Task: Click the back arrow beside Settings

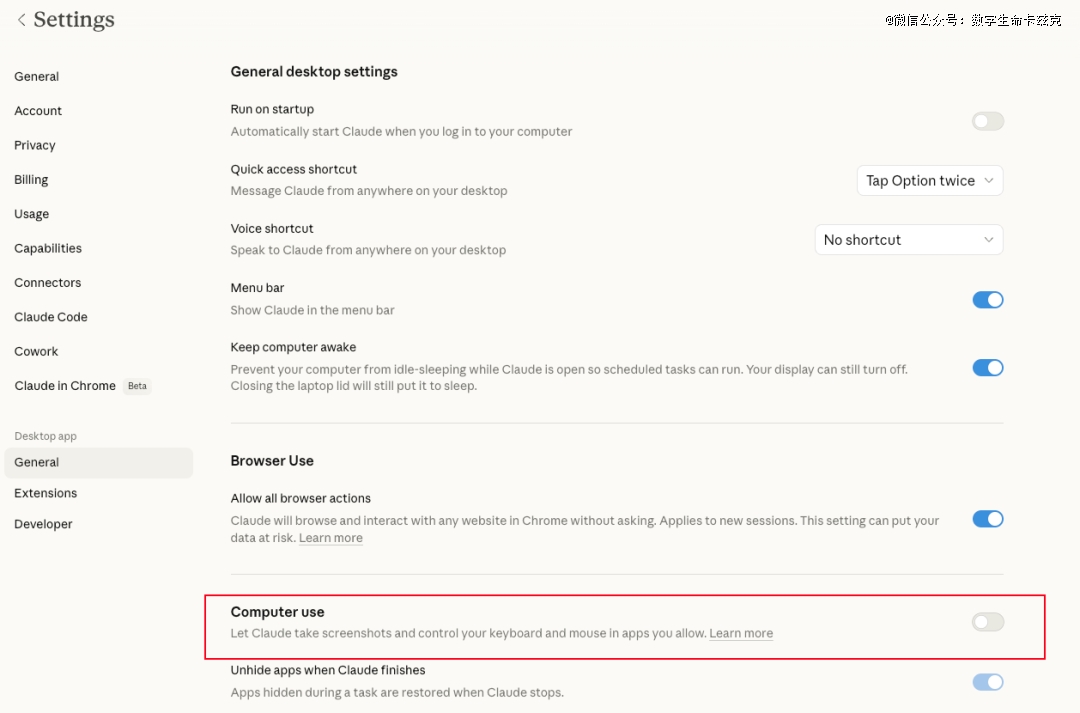Action: (21, 20)
